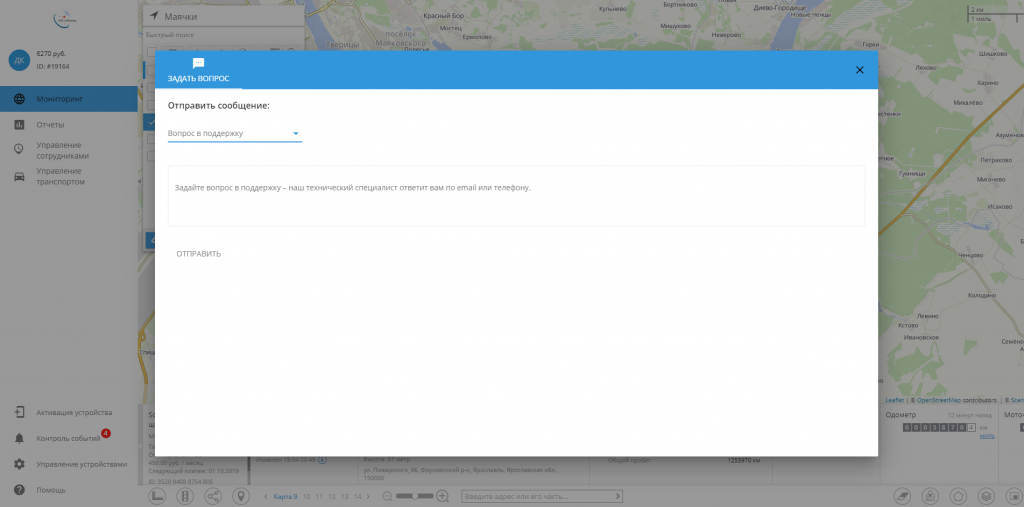Click the bar chart Отчеты icon

tap(20, 125)
